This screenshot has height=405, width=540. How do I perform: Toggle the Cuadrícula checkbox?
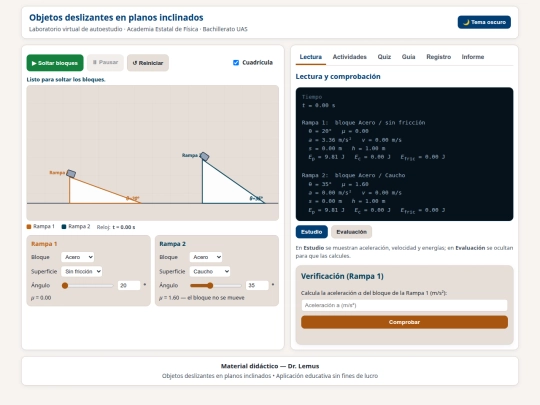pyautogui.click(x=236, y=63)
